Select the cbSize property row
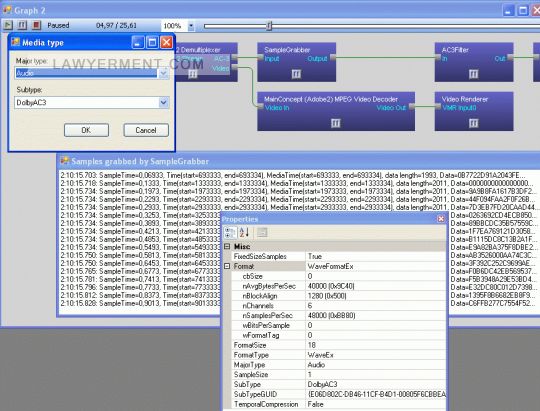Screen dimensions: 540x411 (339, 276)
